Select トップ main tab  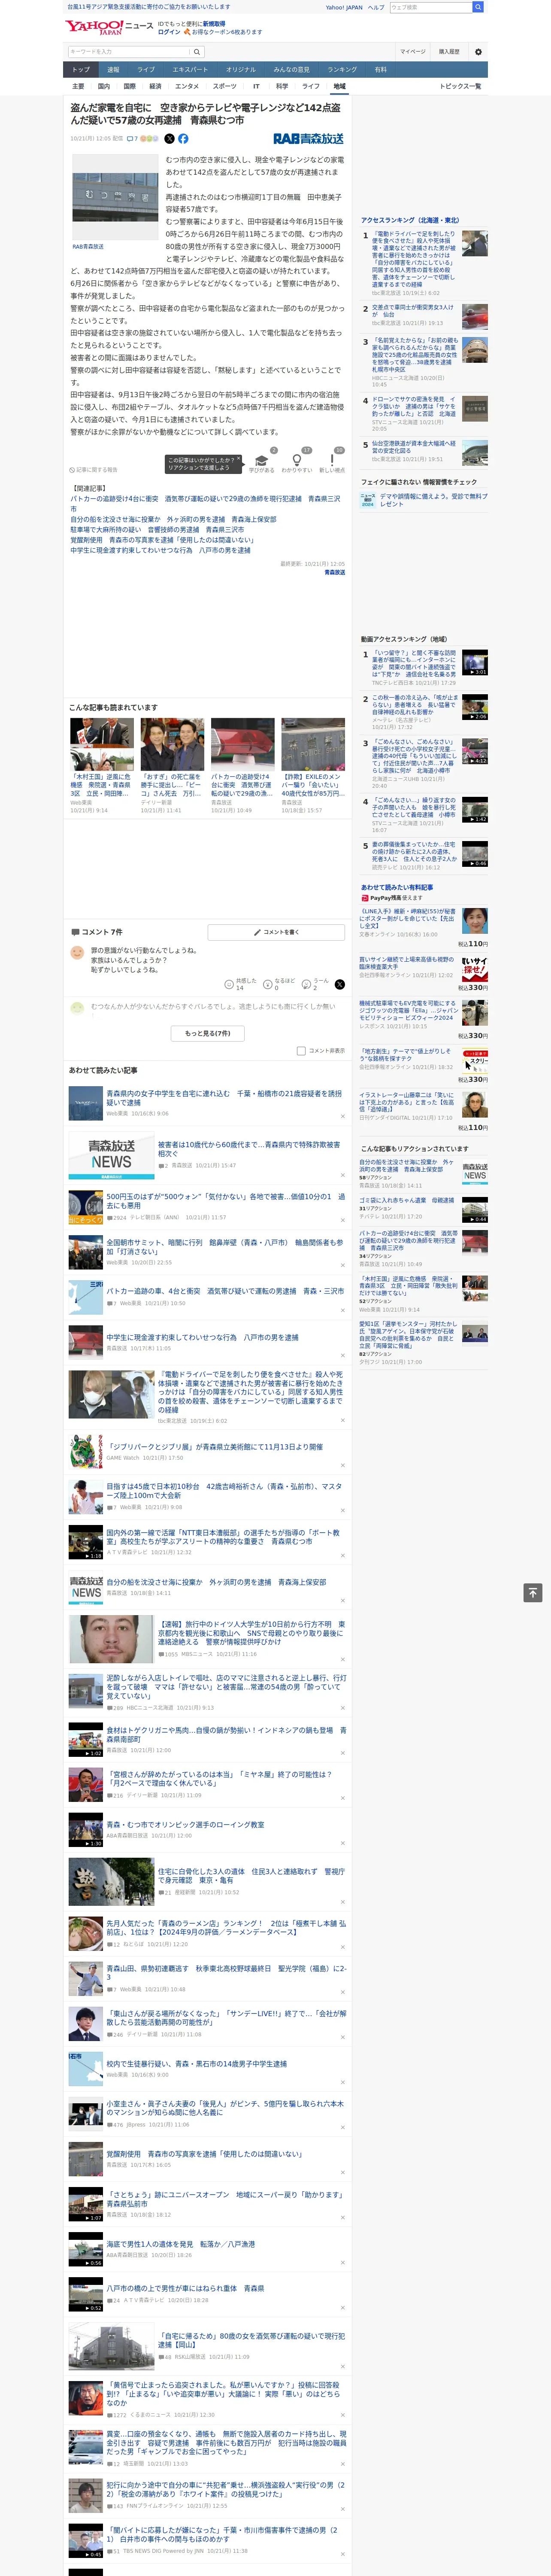[x=81, y=70]
